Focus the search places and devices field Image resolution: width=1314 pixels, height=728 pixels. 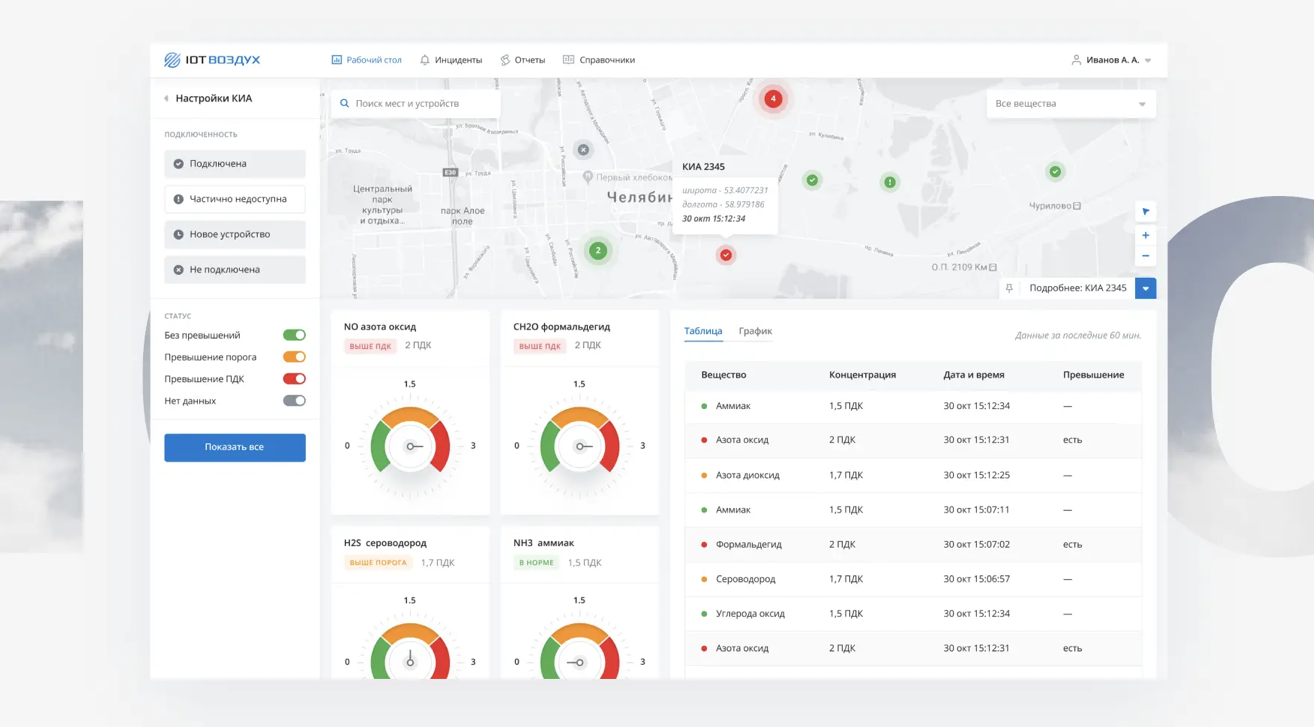click(x=416, y=103)
